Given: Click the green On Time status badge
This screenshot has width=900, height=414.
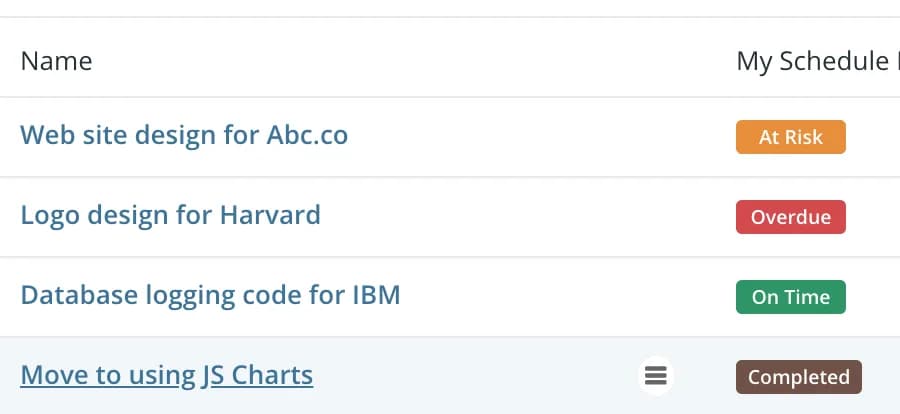Looking at the screenshot, I should tap(790, 297).
